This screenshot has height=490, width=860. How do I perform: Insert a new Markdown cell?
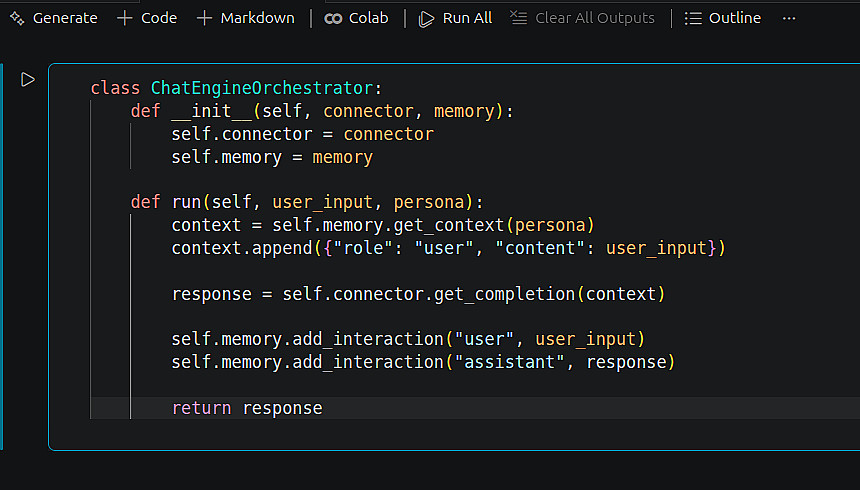tap(246, 18)
